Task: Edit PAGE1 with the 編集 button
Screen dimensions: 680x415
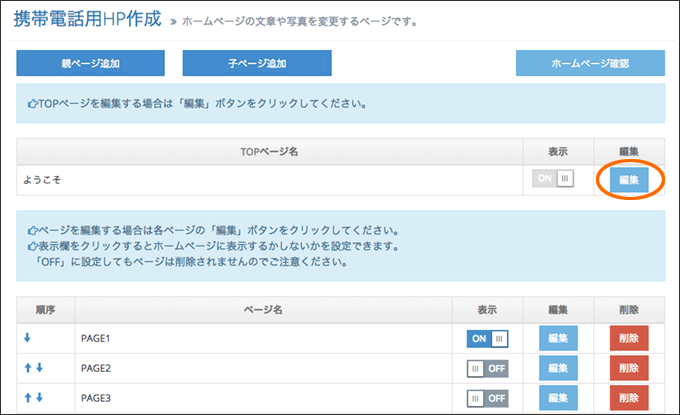Action: click(558, 338)
